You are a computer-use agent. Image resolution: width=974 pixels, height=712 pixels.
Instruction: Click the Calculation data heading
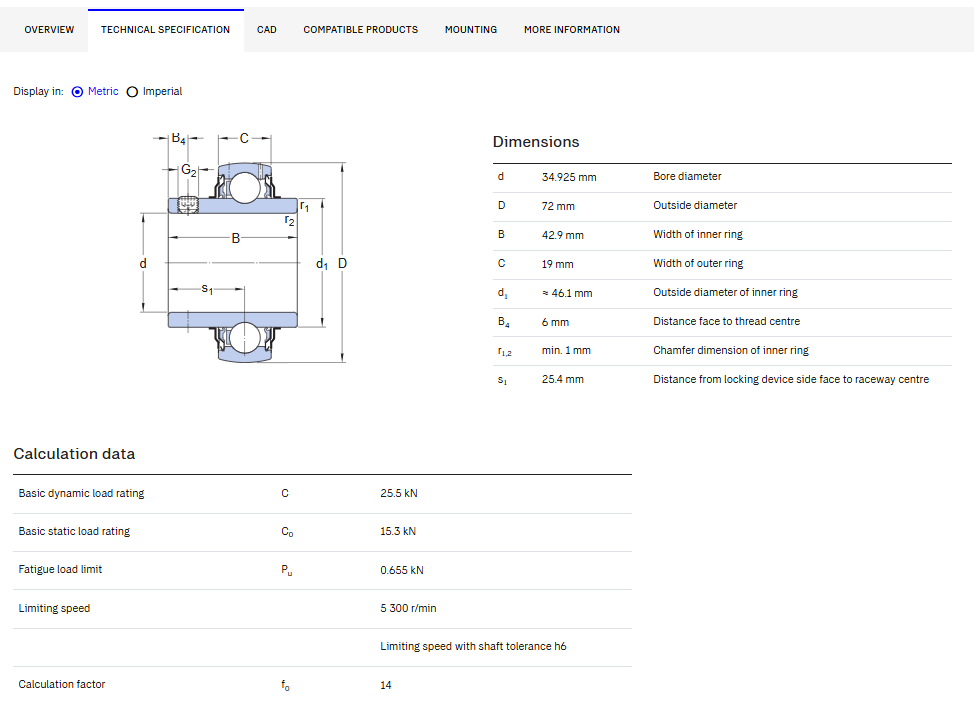[74, 454]
